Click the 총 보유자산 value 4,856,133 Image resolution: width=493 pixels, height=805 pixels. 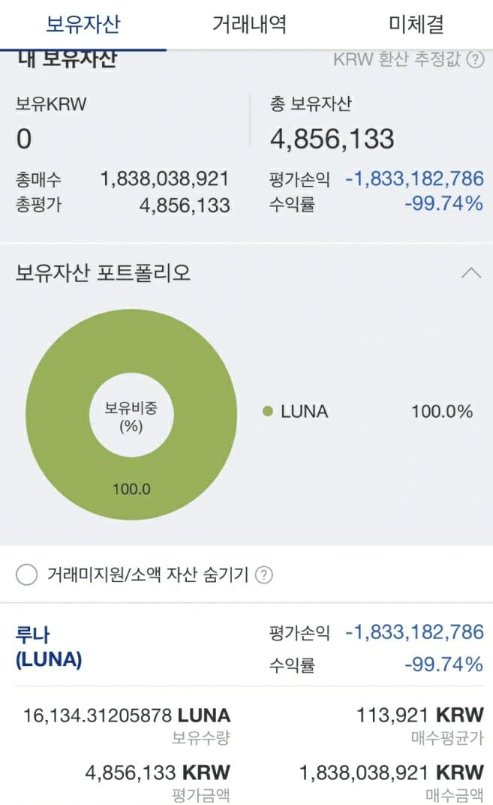[x=332, y=139]
